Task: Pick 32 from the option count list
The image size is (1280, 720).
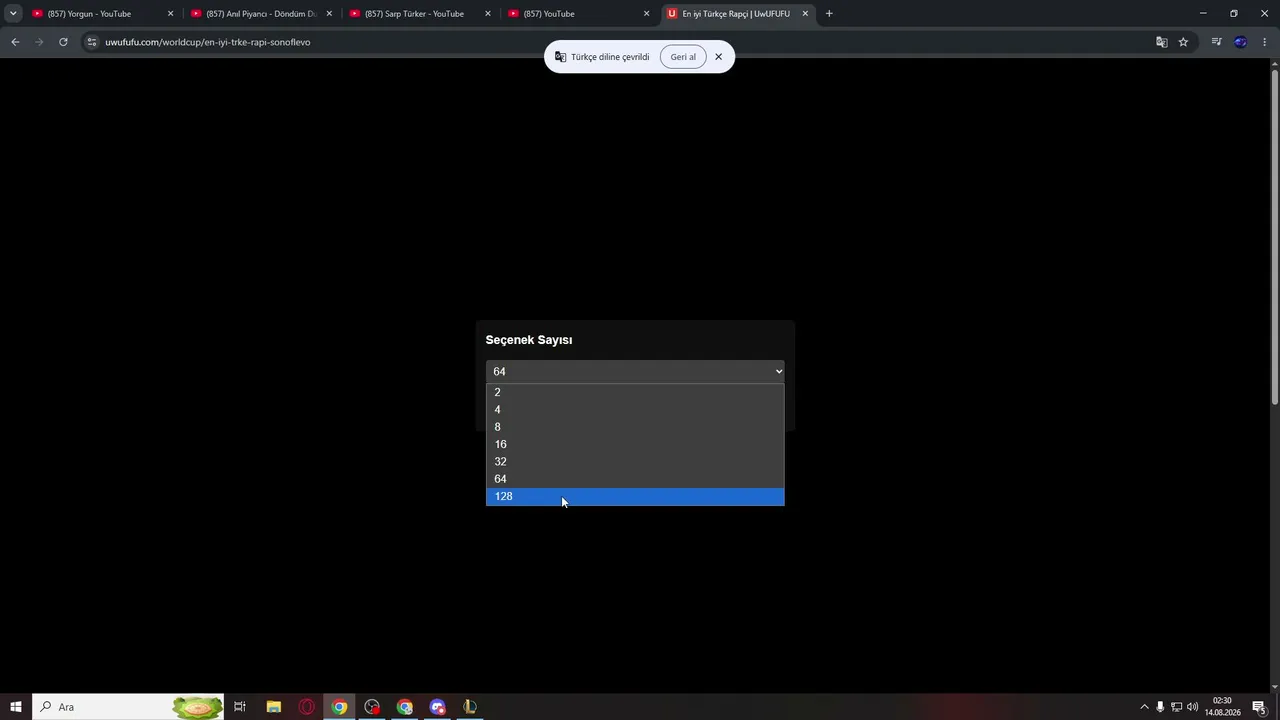Action: (x=635, y=462)
